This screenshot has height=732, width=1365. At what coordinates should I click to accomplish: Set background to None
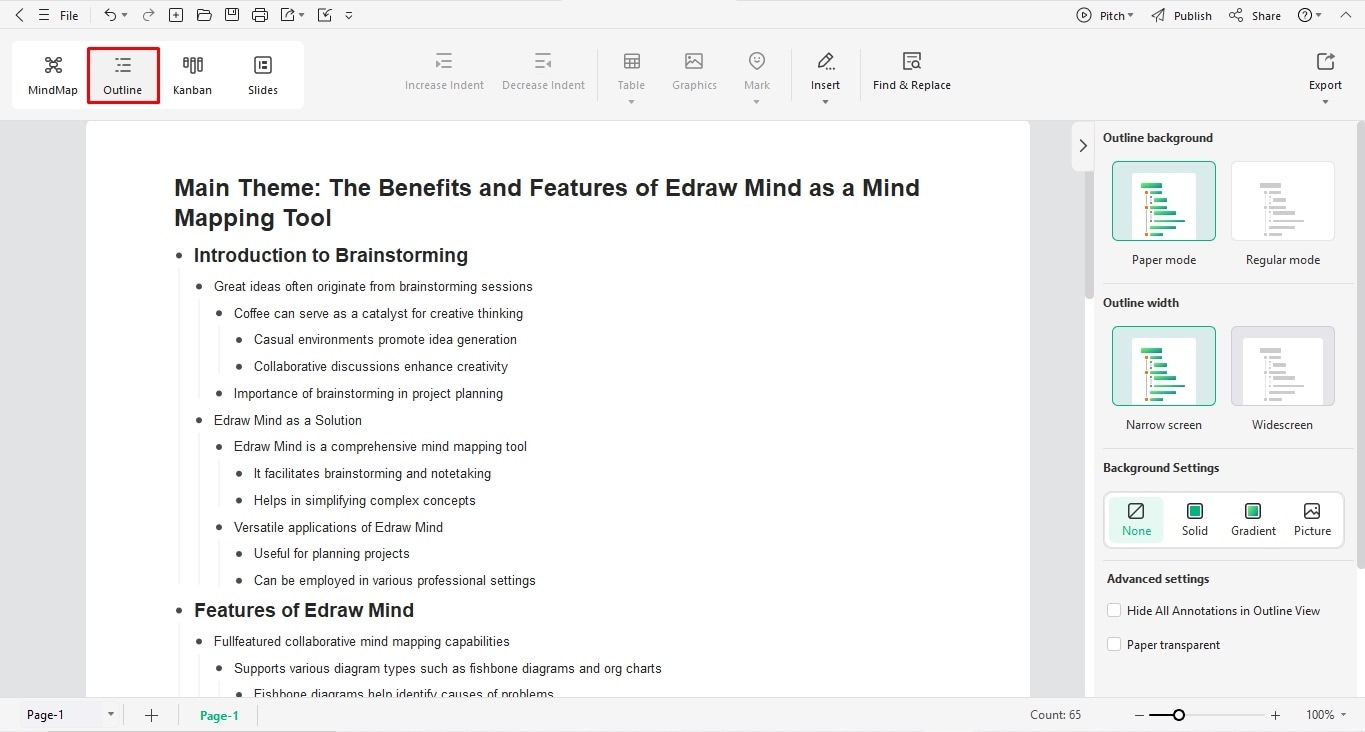tap(1136, 520)
